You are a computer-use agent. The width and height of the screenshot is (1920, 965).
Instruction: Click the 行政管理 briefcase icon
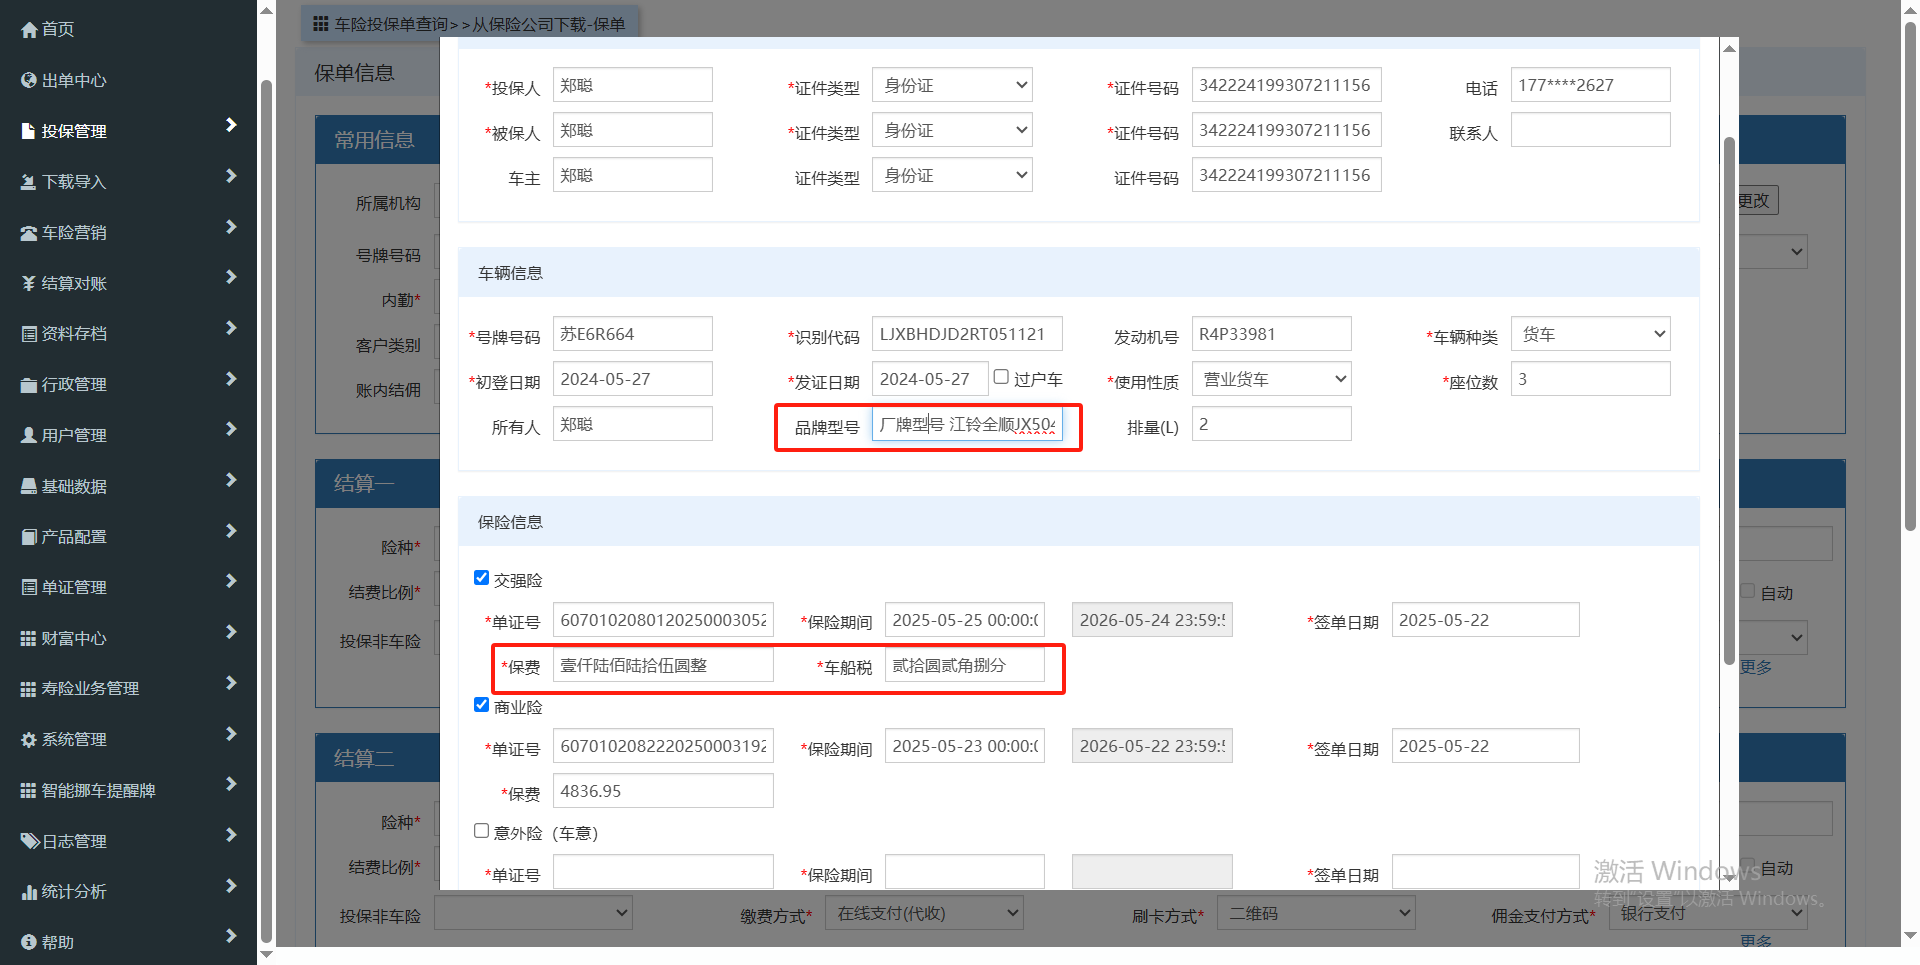pos(29,385)
